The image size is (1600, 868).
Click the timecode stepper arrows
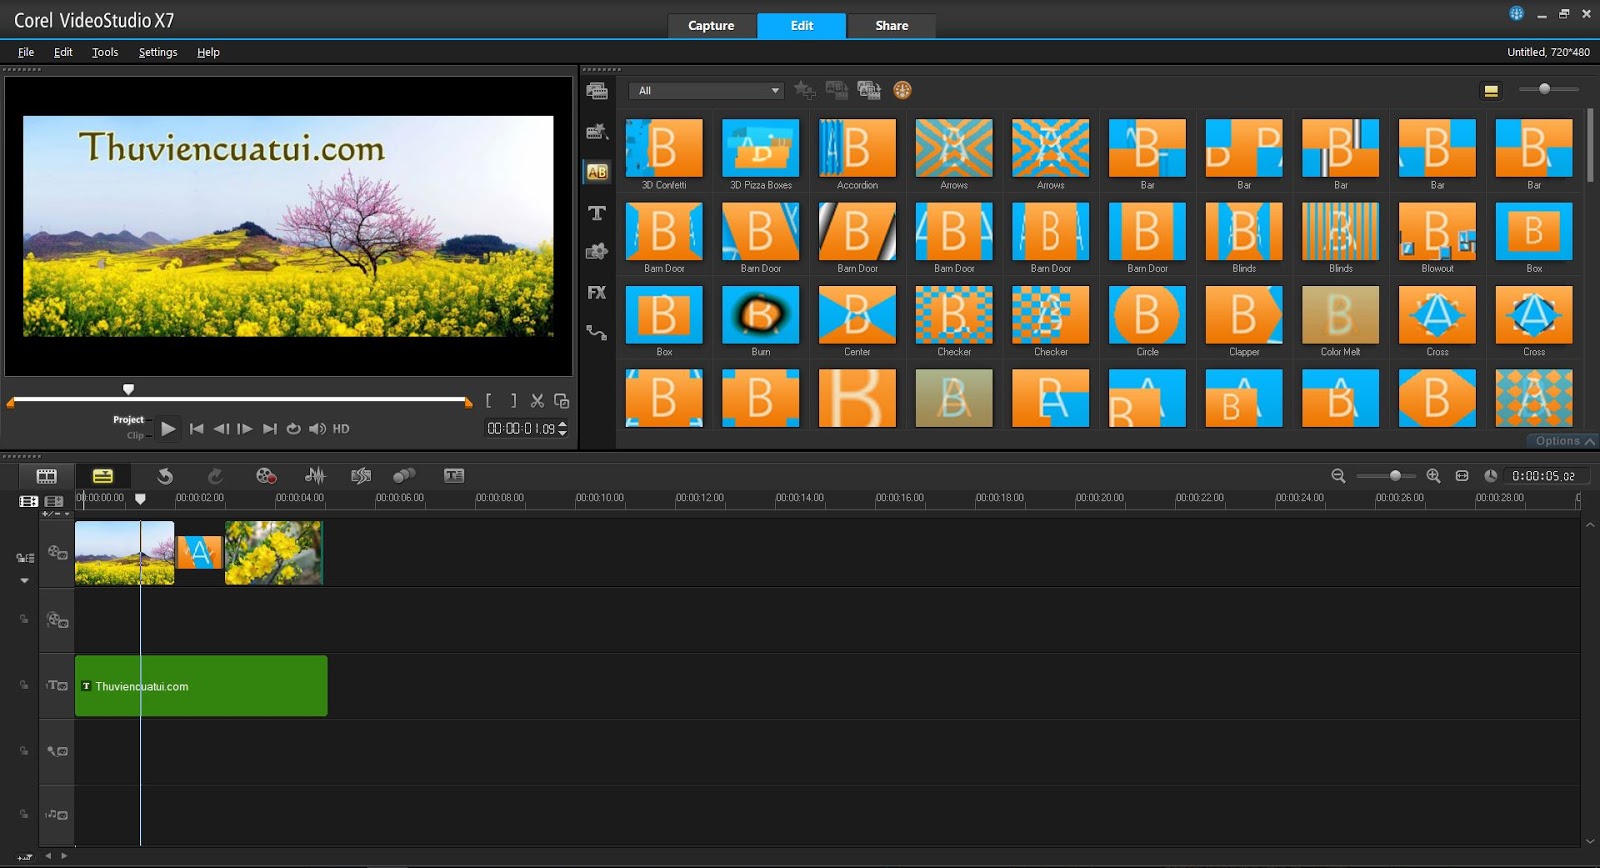(563, 429)
